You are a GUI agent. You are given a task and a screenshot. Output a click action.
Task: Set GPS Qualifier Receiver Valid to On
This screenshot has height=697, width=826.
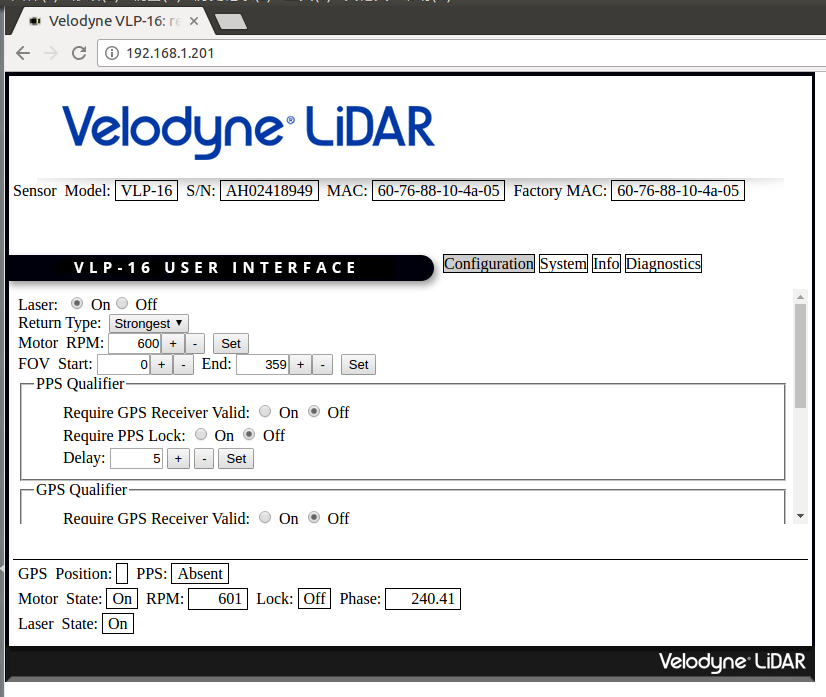coord(265,517)
